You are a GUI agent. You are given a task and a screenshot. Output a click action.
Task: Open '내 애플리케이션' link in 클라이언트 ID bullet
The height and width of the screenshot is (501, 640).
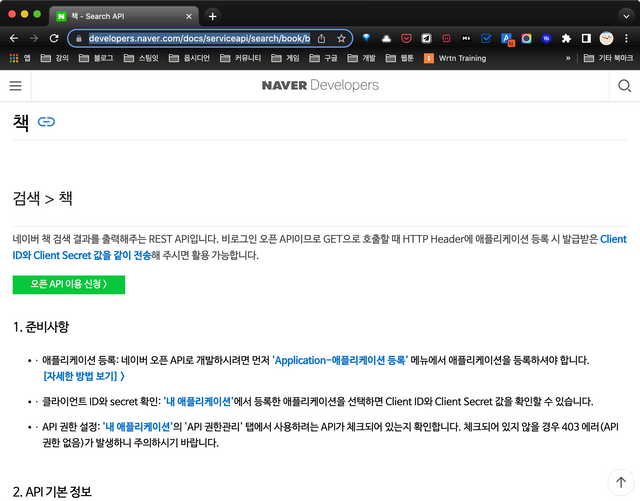click(198, 402)
